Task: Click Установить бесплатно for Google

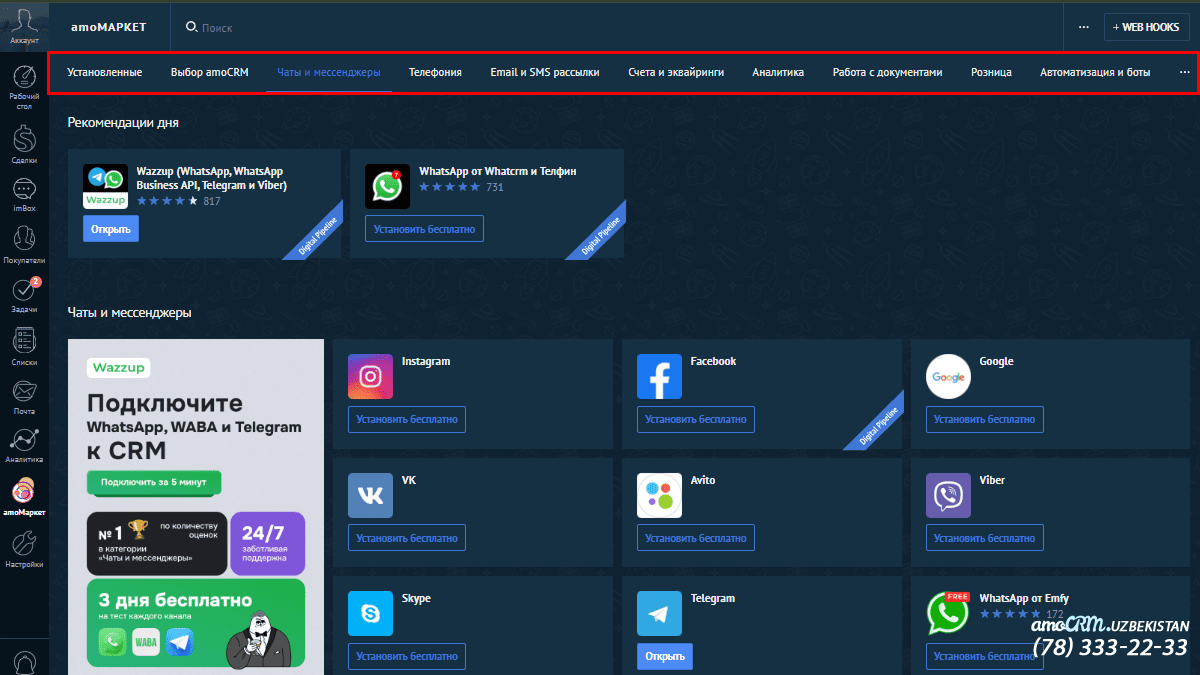Action: coord(985,419)
